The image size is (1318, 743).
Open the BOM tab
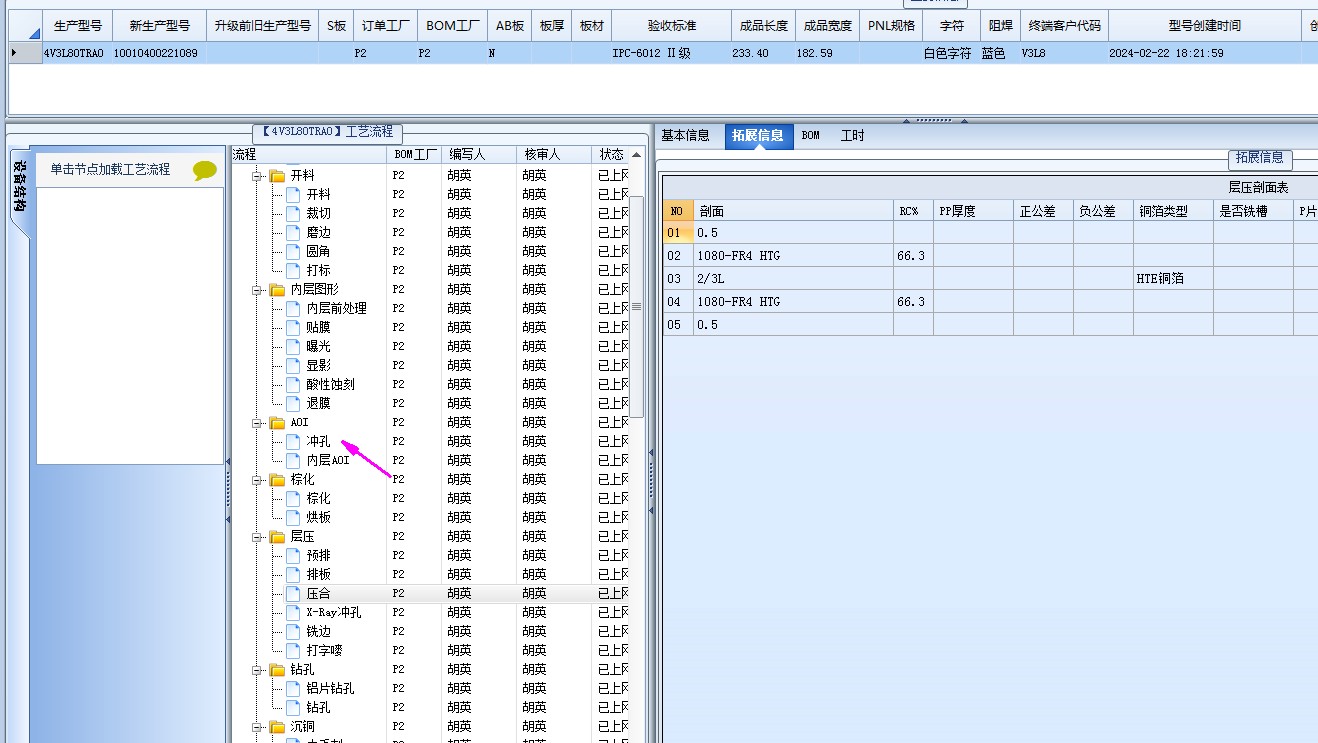[x=811, y=136]
